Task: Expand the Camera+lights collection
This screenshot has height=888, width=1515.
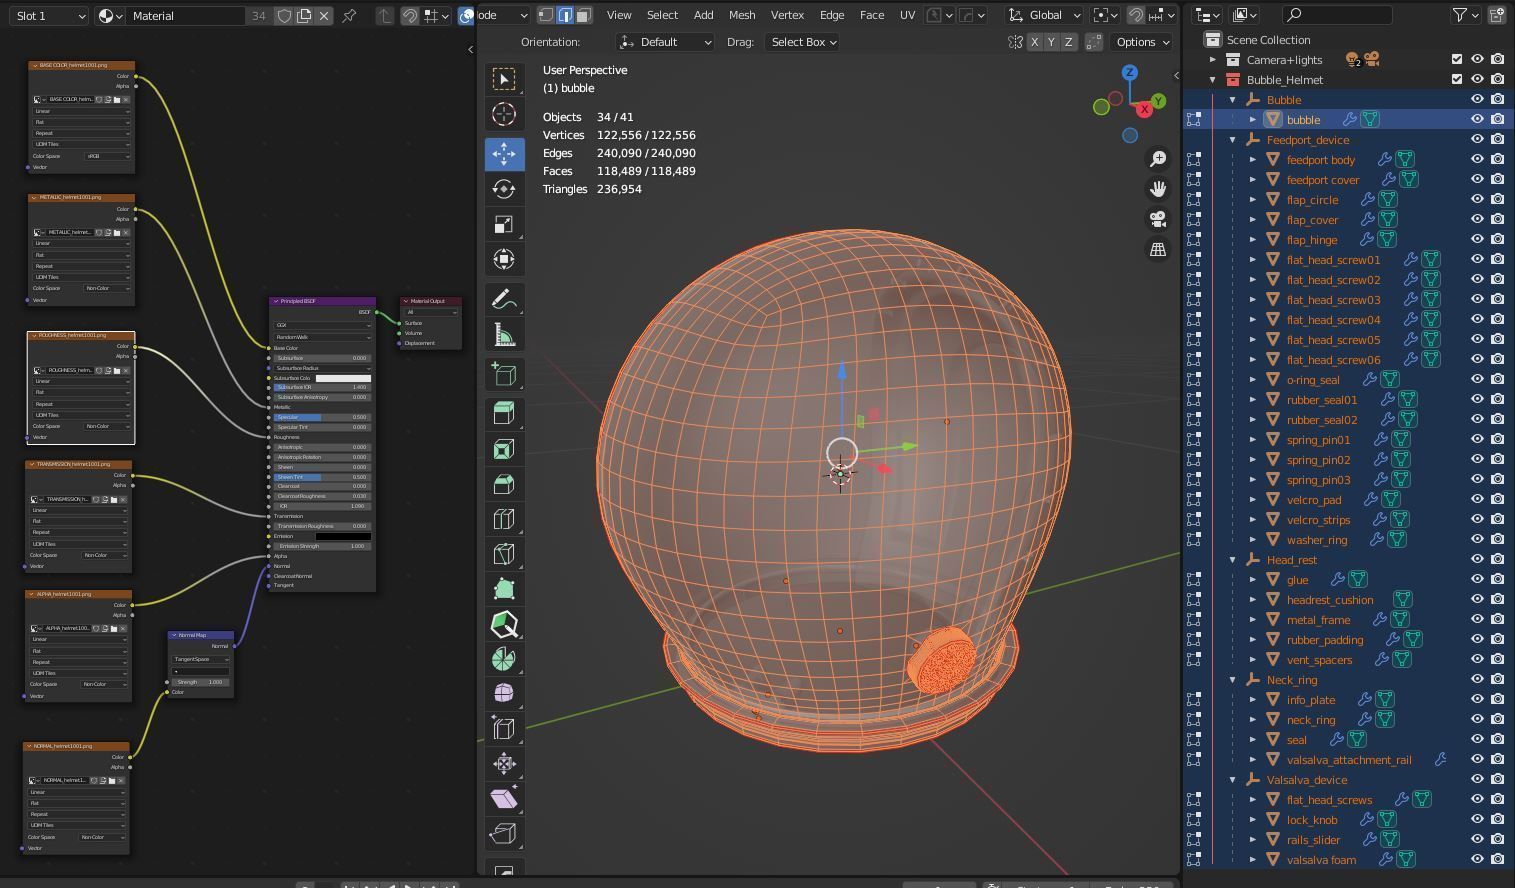Action: 1213,59
